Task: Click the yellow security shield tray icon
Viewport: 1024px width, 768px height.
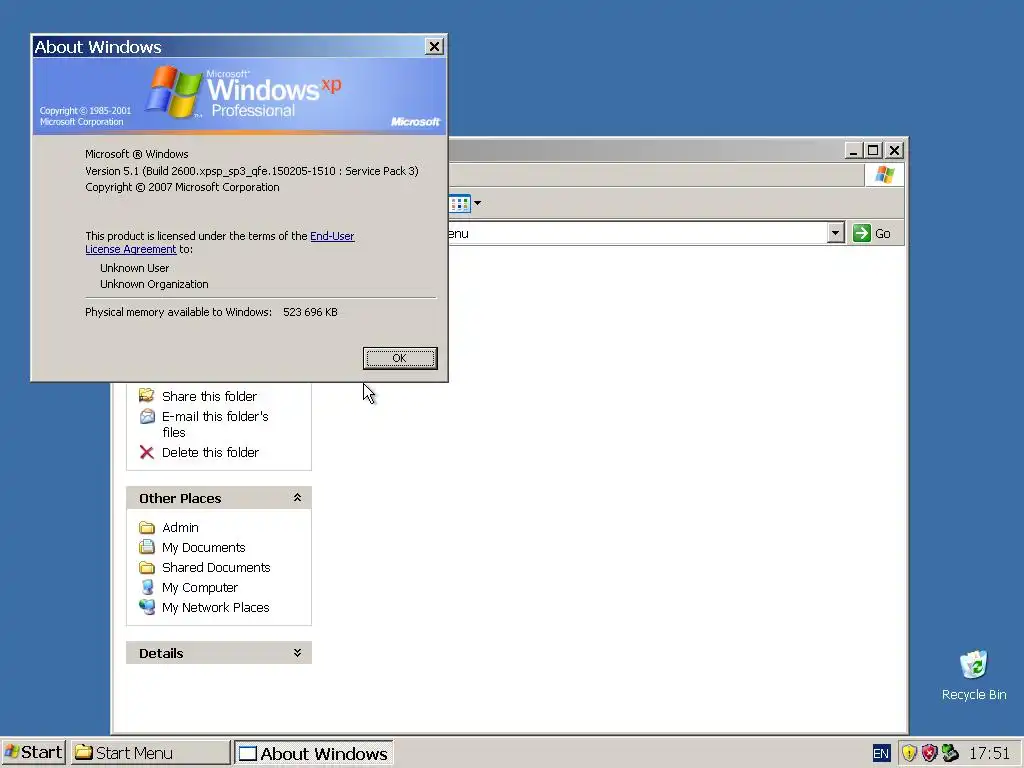Action: (x=909, y=754)
